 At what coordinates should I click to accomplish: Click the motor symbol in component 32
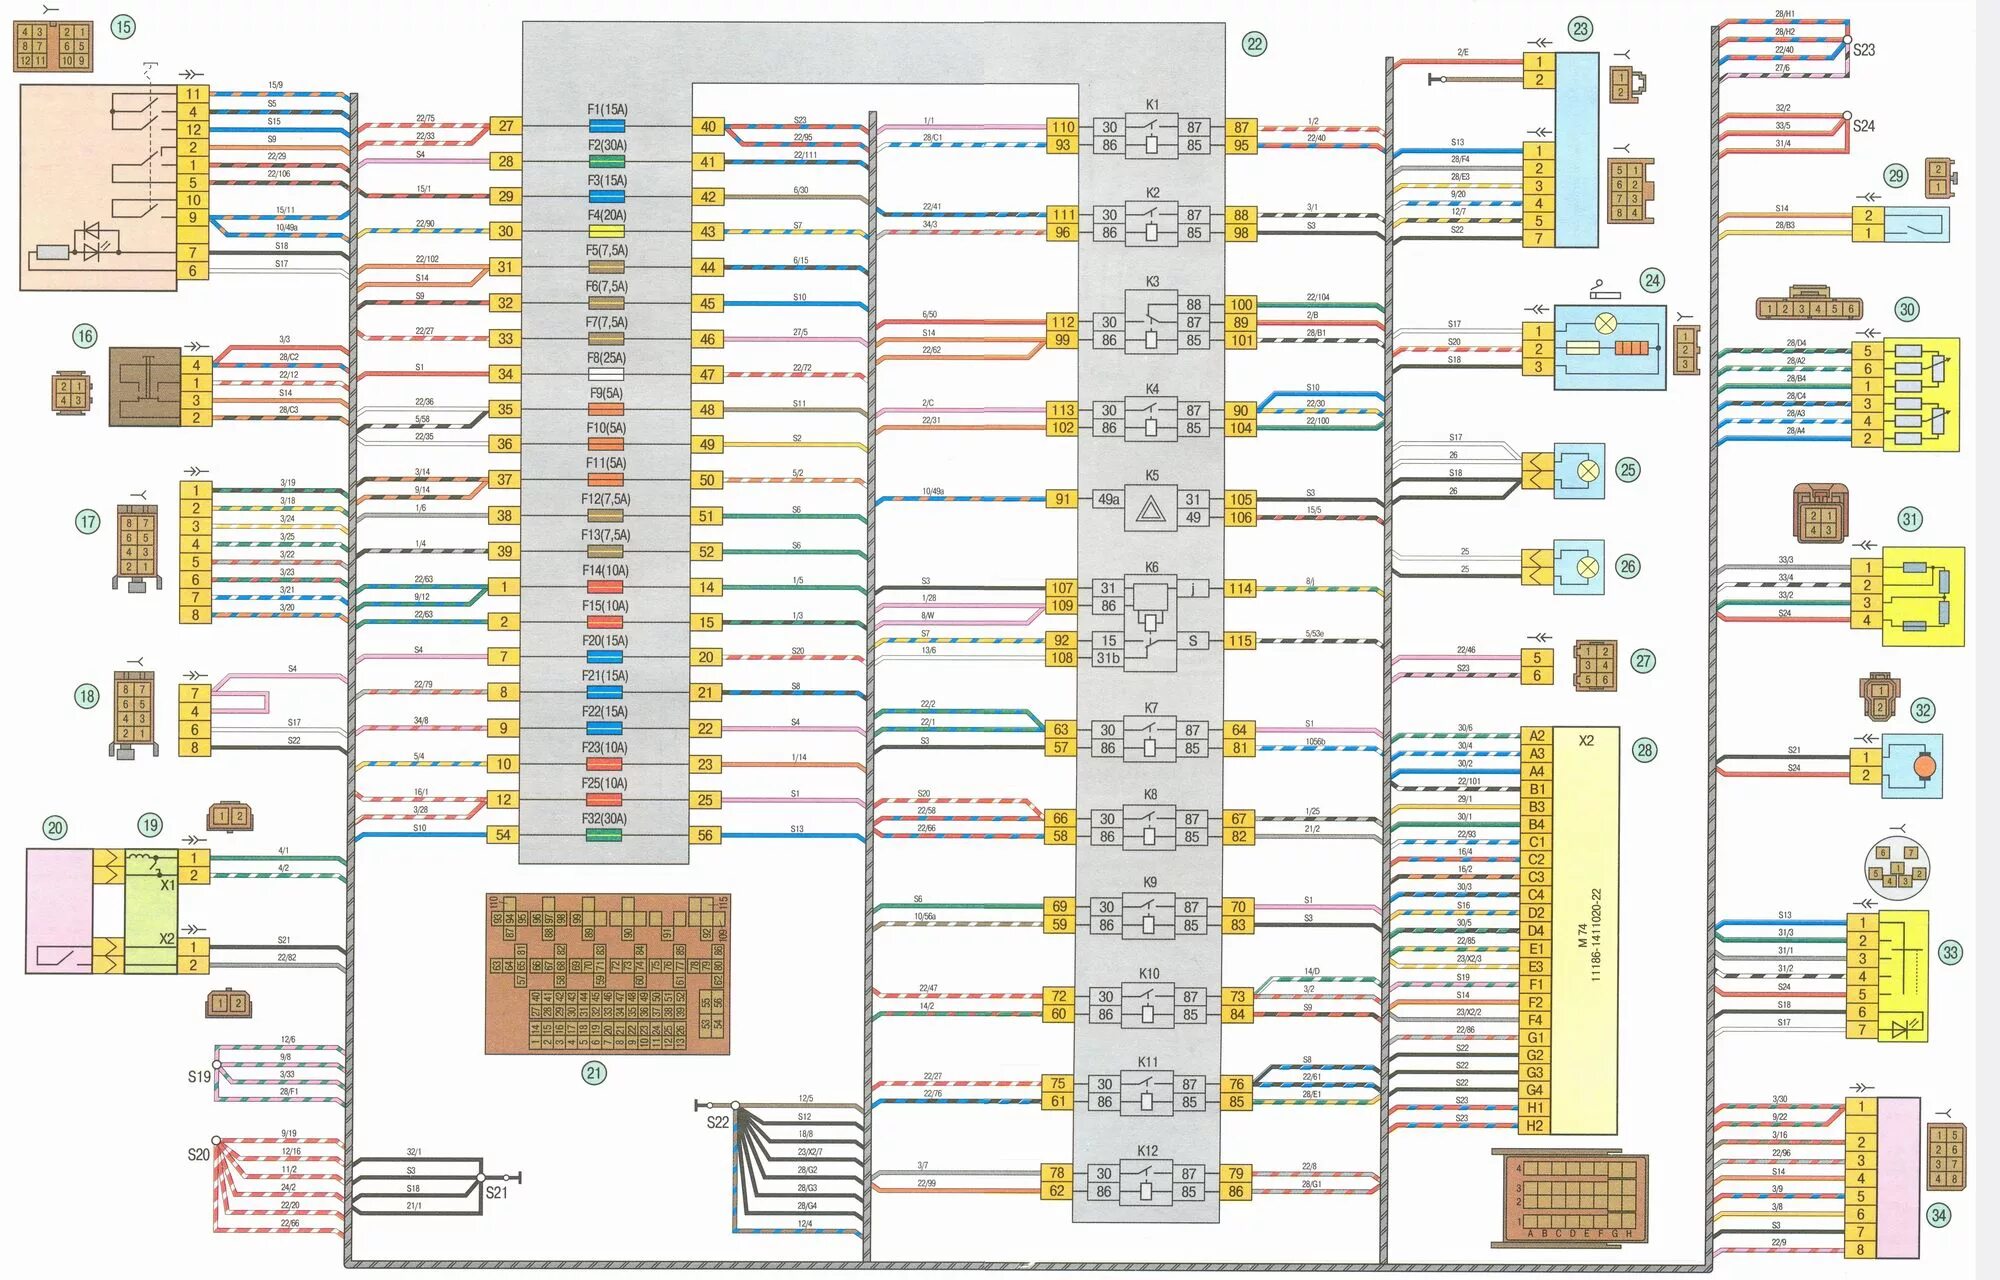[x=1923, y=767]
